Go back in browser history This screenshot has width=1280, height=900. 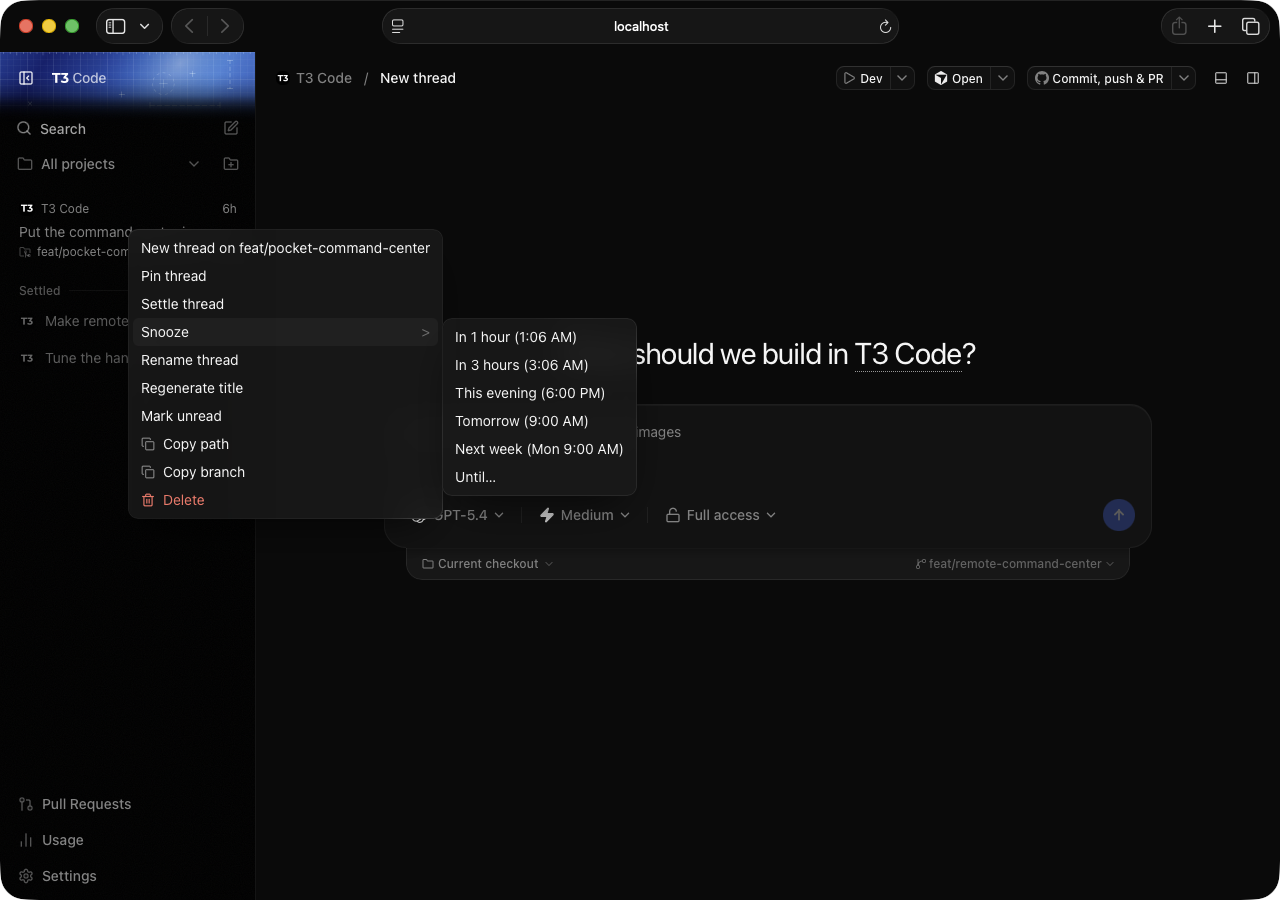pyautogui.click(x=190, y=27)
